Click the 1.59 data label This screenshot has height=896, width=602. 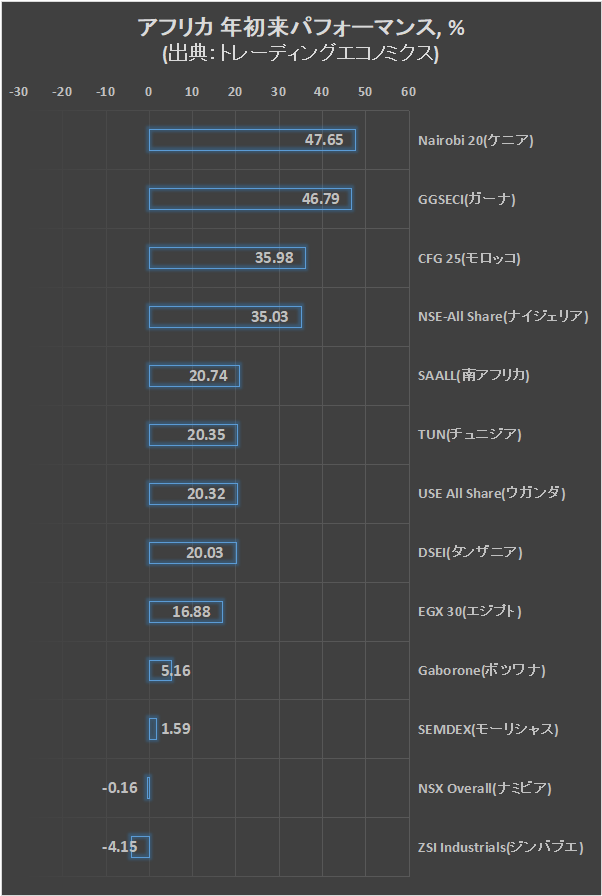176,729
